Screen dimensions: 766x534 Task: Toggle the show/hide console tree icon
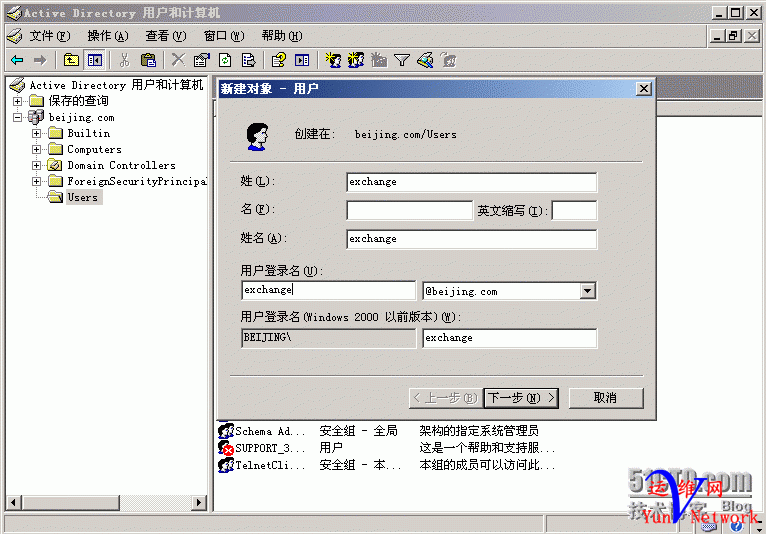click(95, 60)
